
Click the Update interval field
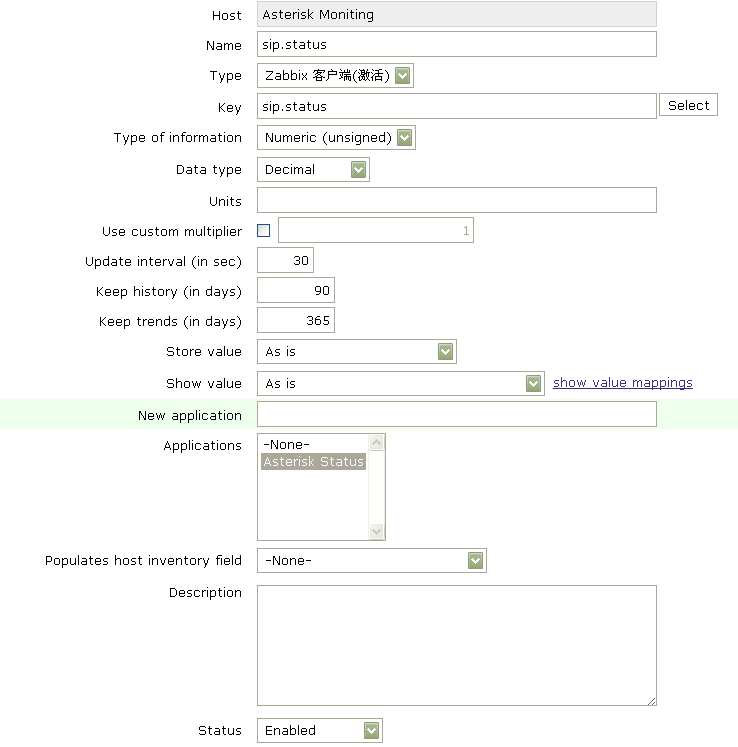pyautogui.click(x=285, y=261)
